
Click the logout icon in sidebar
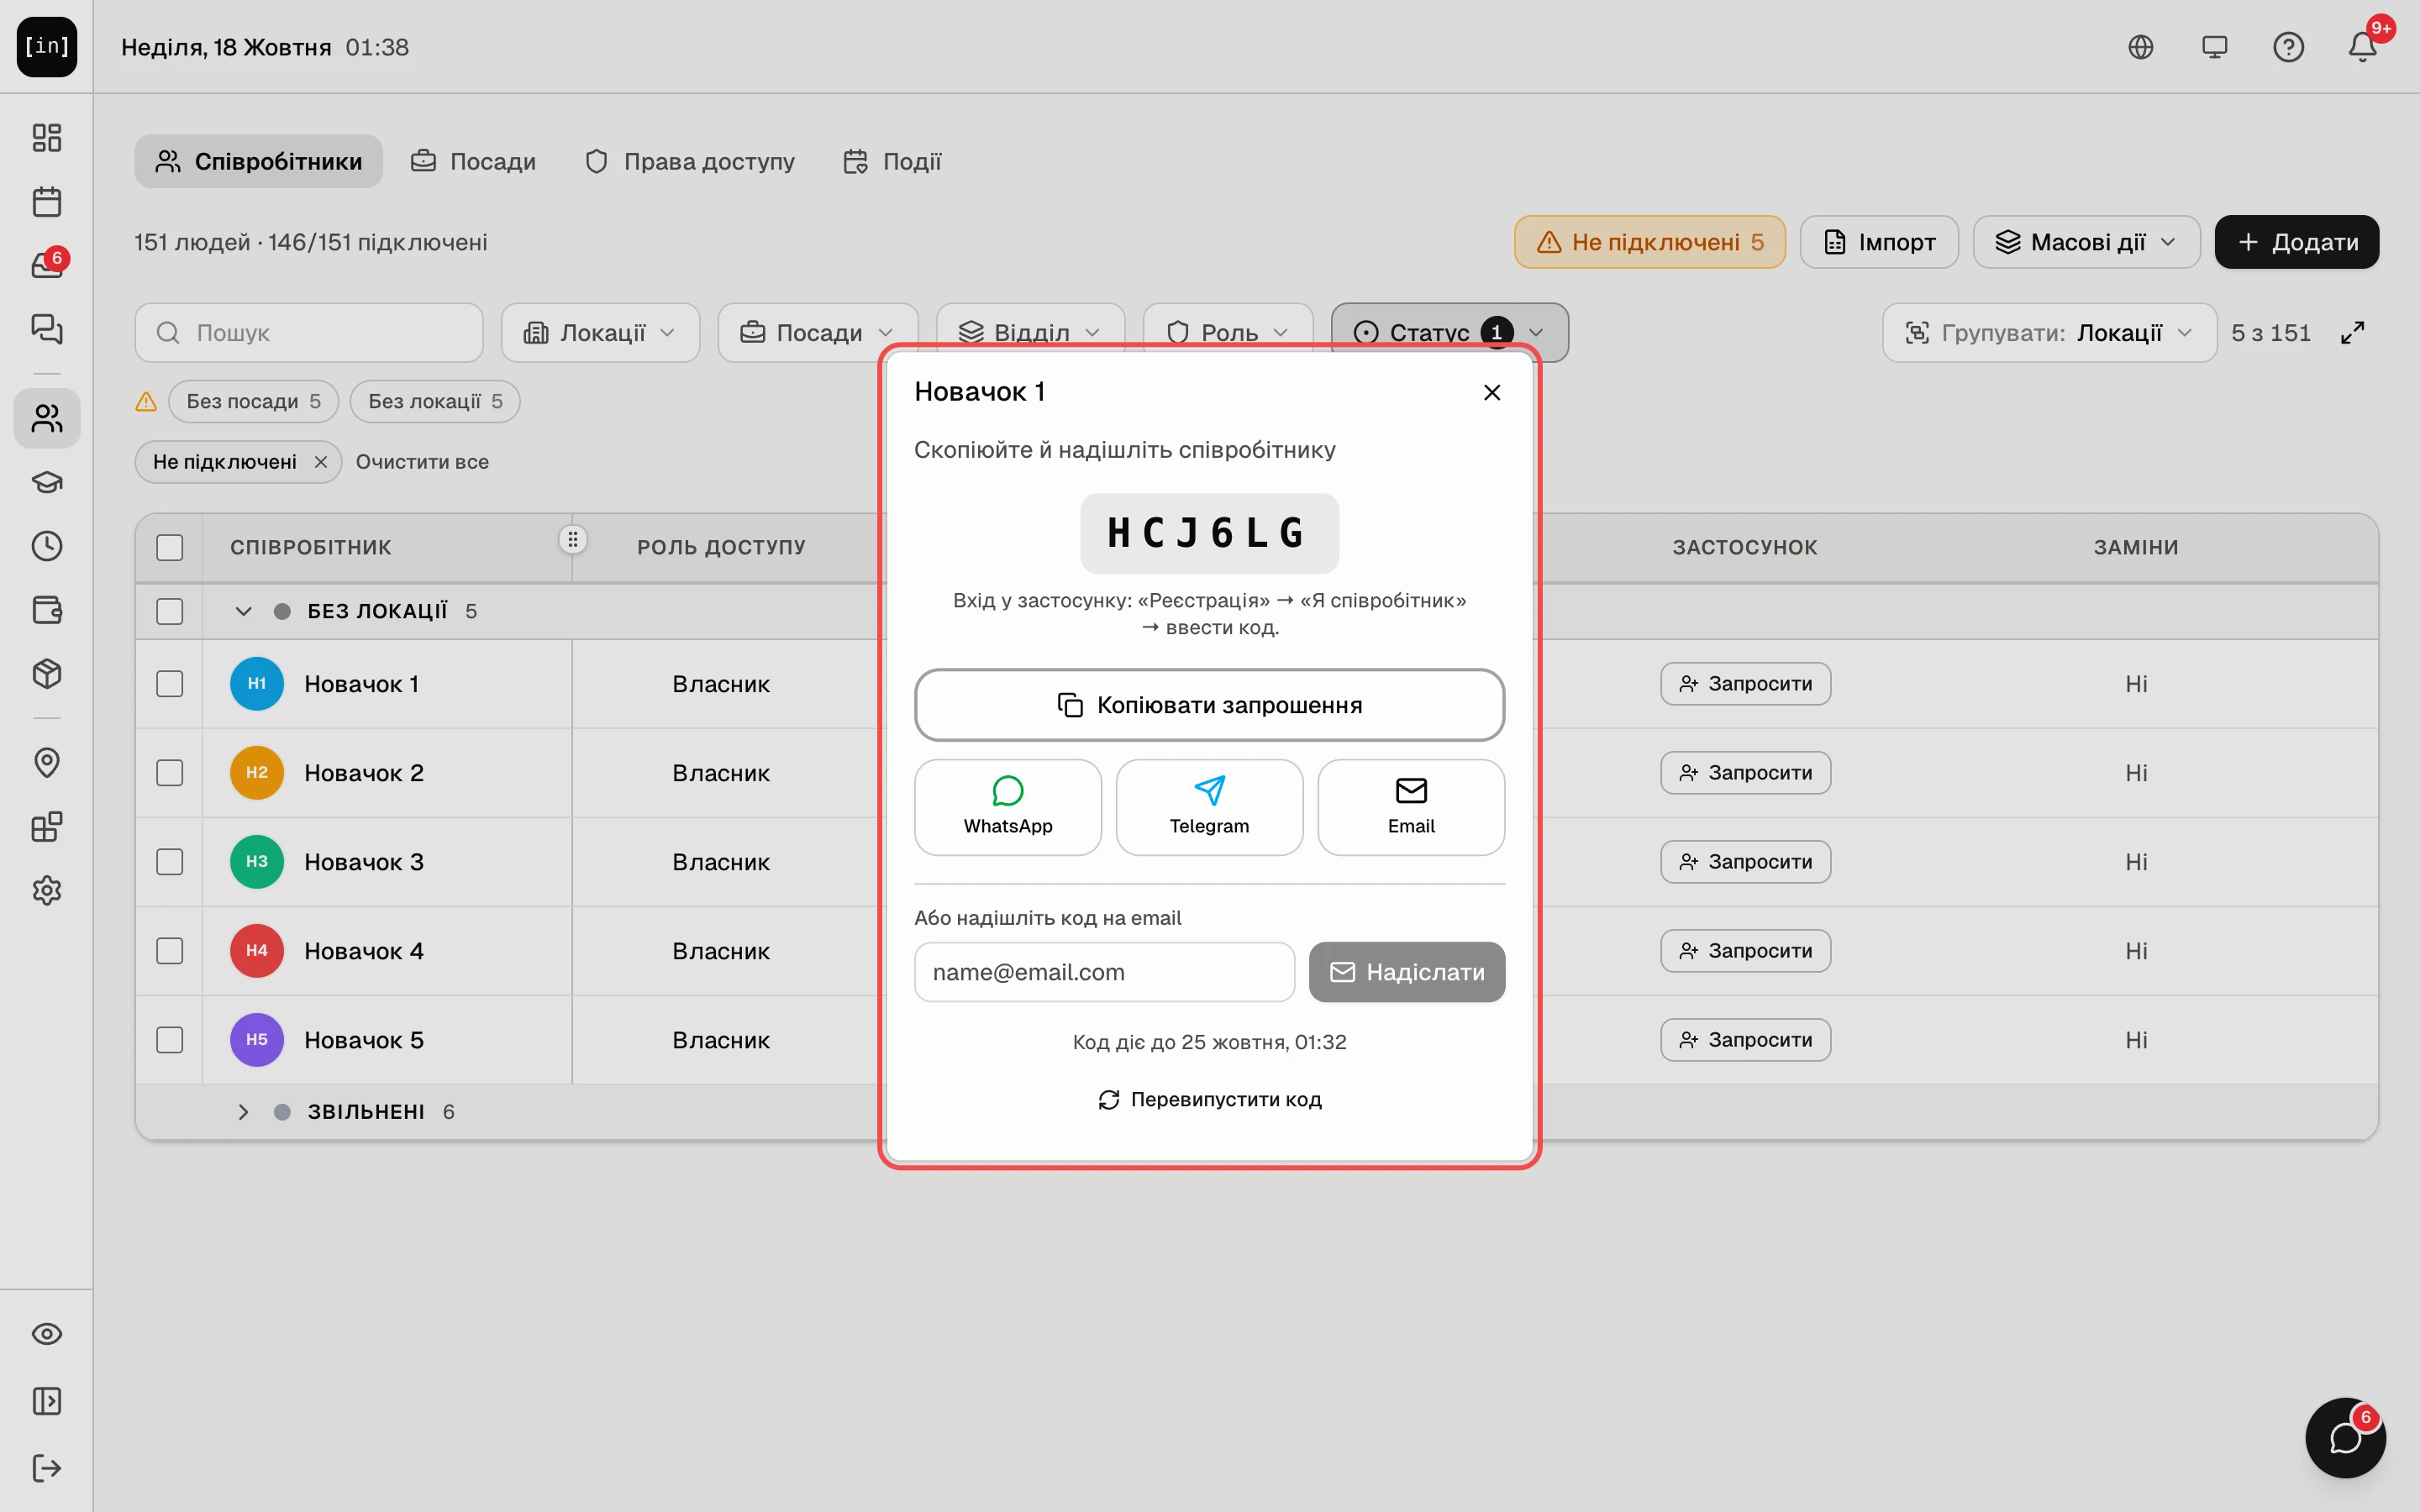pyautogui.click(x=47, y=1468)
